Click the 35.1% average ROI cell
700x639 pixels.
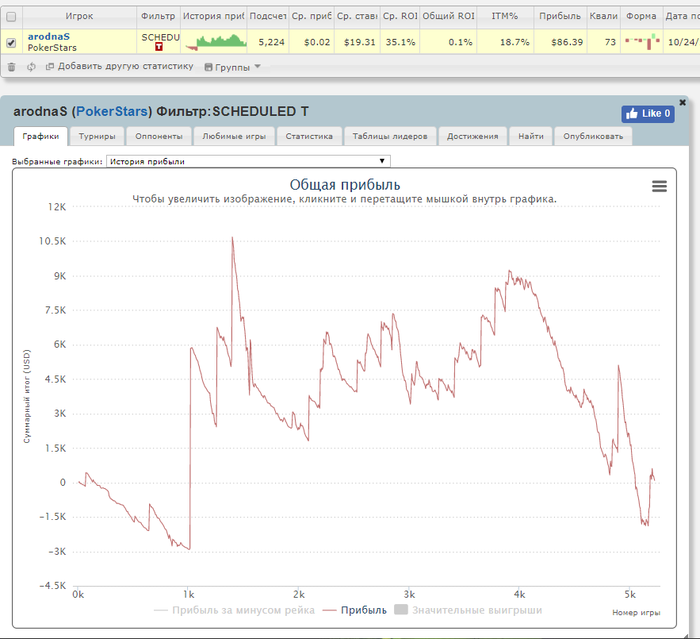point(400,42)
